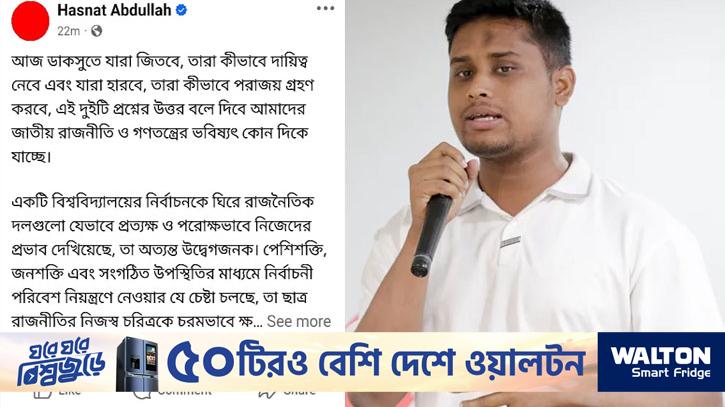Viewport: 725px width, 407px height.
Task: Click the blue verified badge icon
Action: pyautogui.click(x=182, y=10)
